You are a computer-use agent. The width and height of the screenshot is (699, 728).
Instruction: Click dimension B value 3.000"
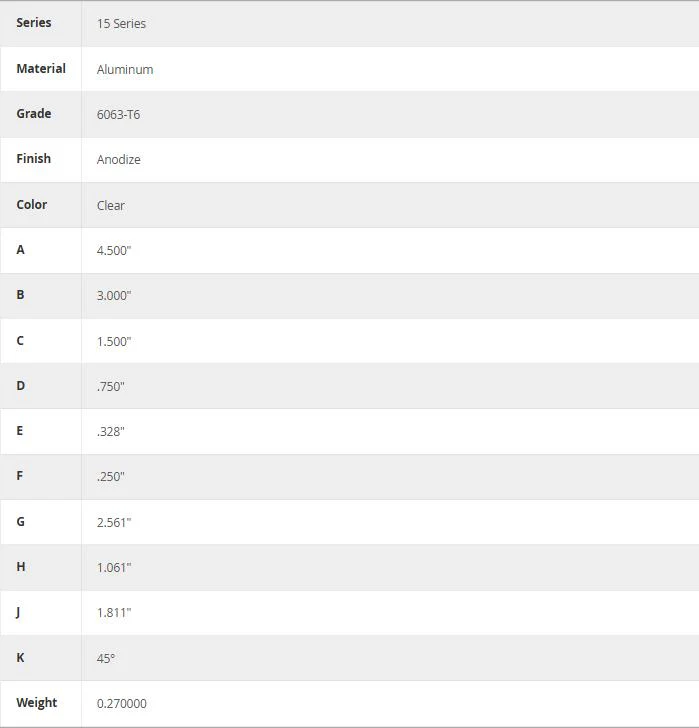pos(114,296)
